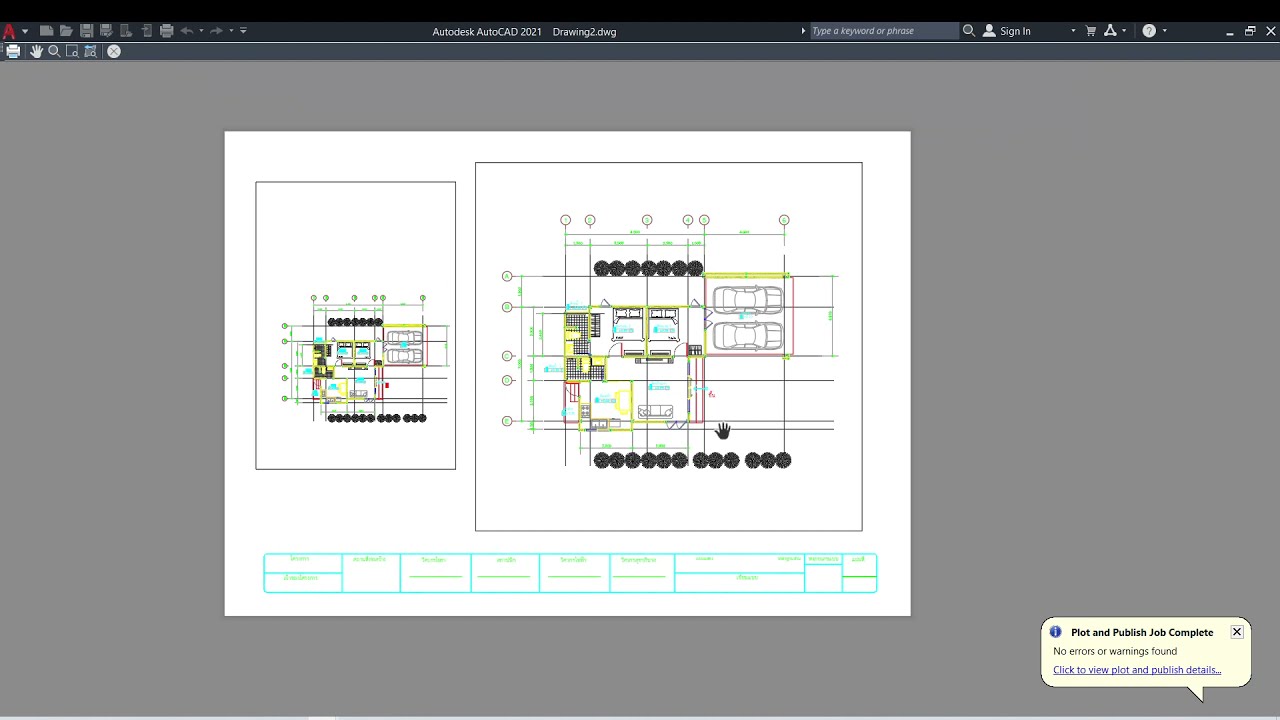This screenshot has width=1280, height=720.
Task: Open the application menu dropdown arrow
Action: [25, 31]
